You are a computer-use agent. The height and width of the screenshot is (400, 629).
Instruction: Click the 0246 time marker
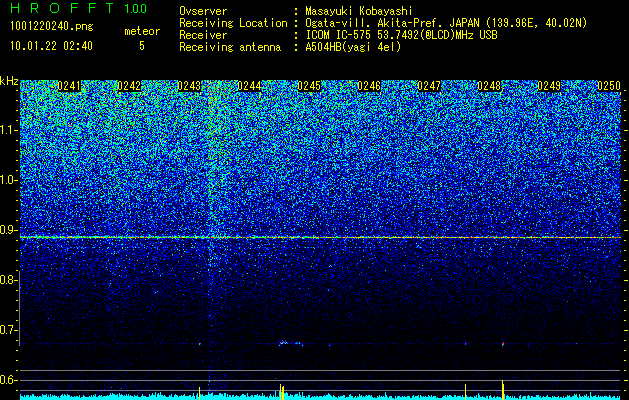369,86
